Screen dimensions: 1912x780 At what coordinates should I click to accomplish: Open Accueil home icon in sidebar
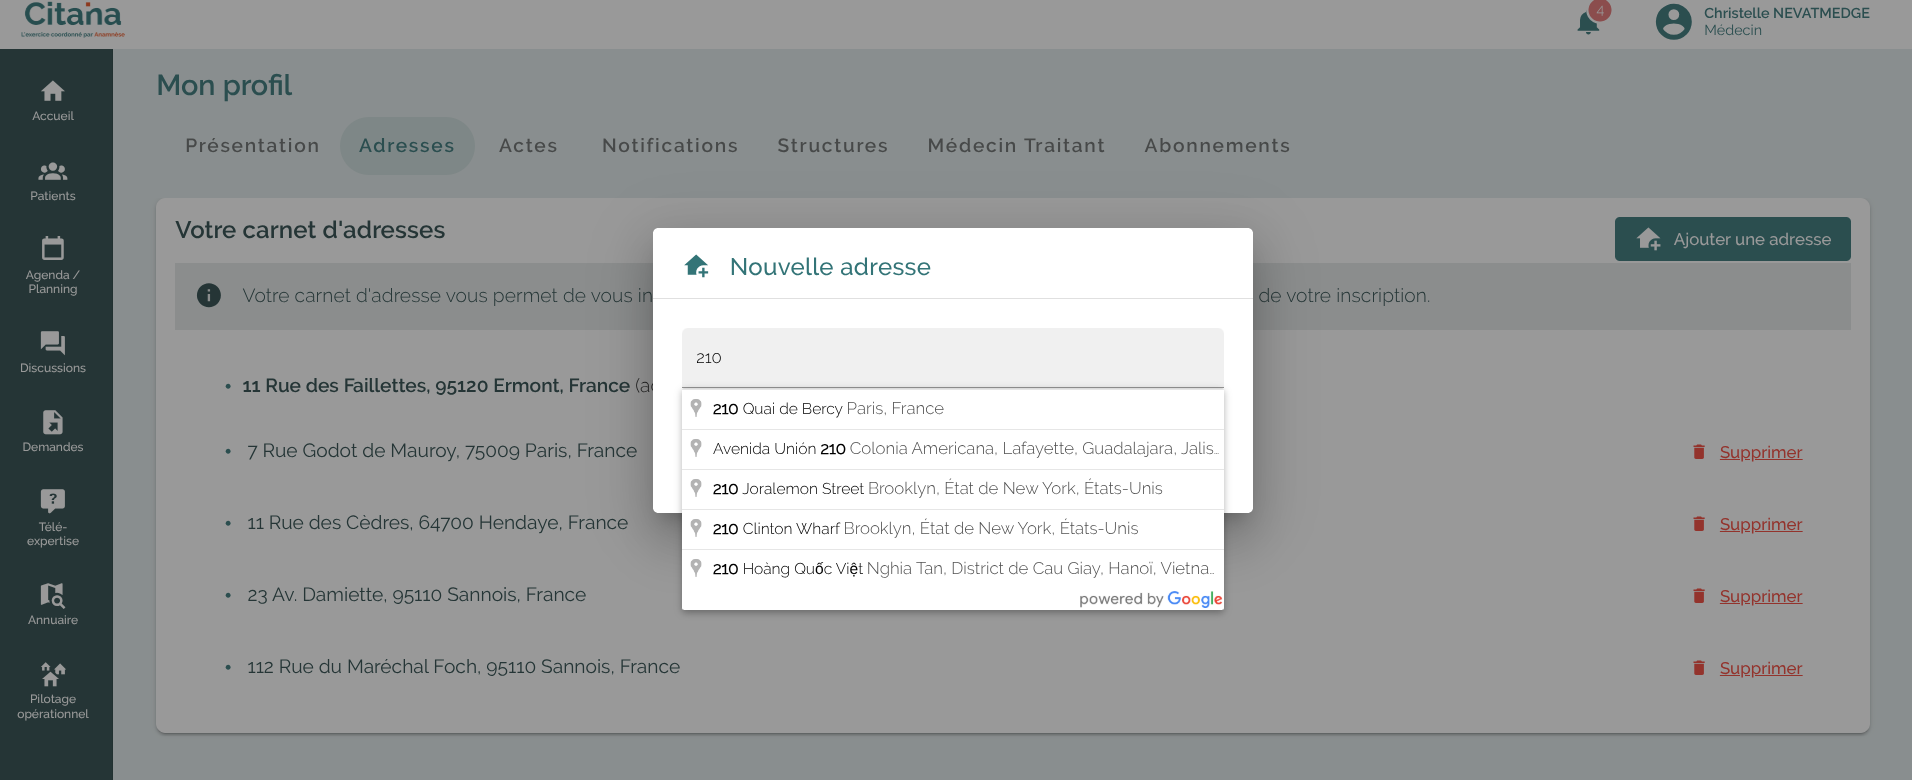coord(53,92)
